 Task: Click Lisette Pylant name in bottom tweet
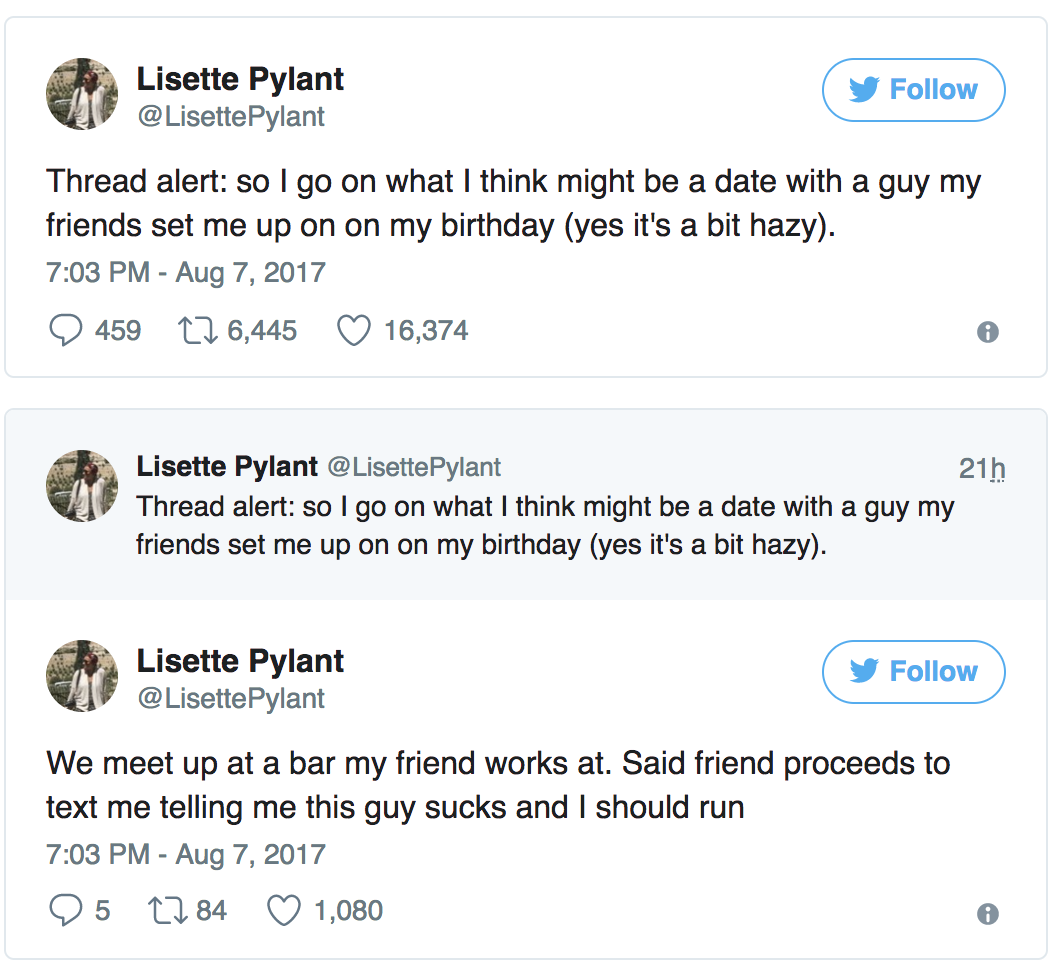240,661
